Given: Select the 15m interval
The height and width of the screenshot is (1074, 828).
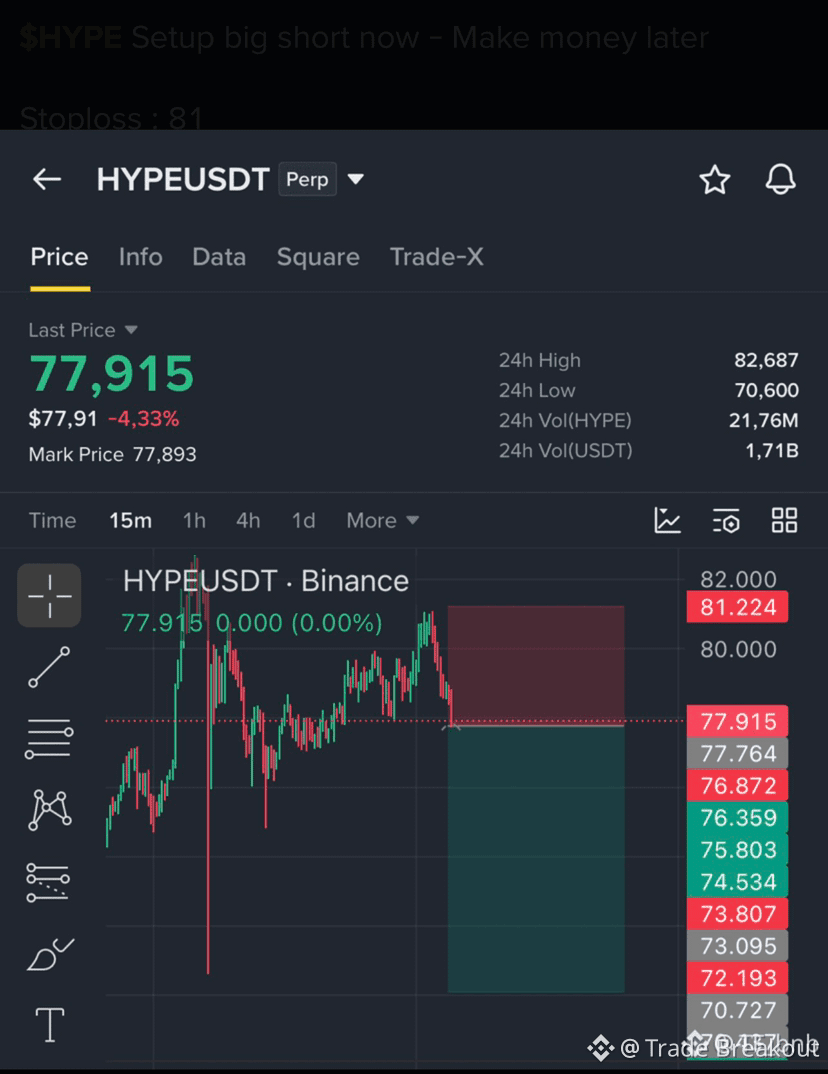Looking at the screenshot, I should (131, 521).
